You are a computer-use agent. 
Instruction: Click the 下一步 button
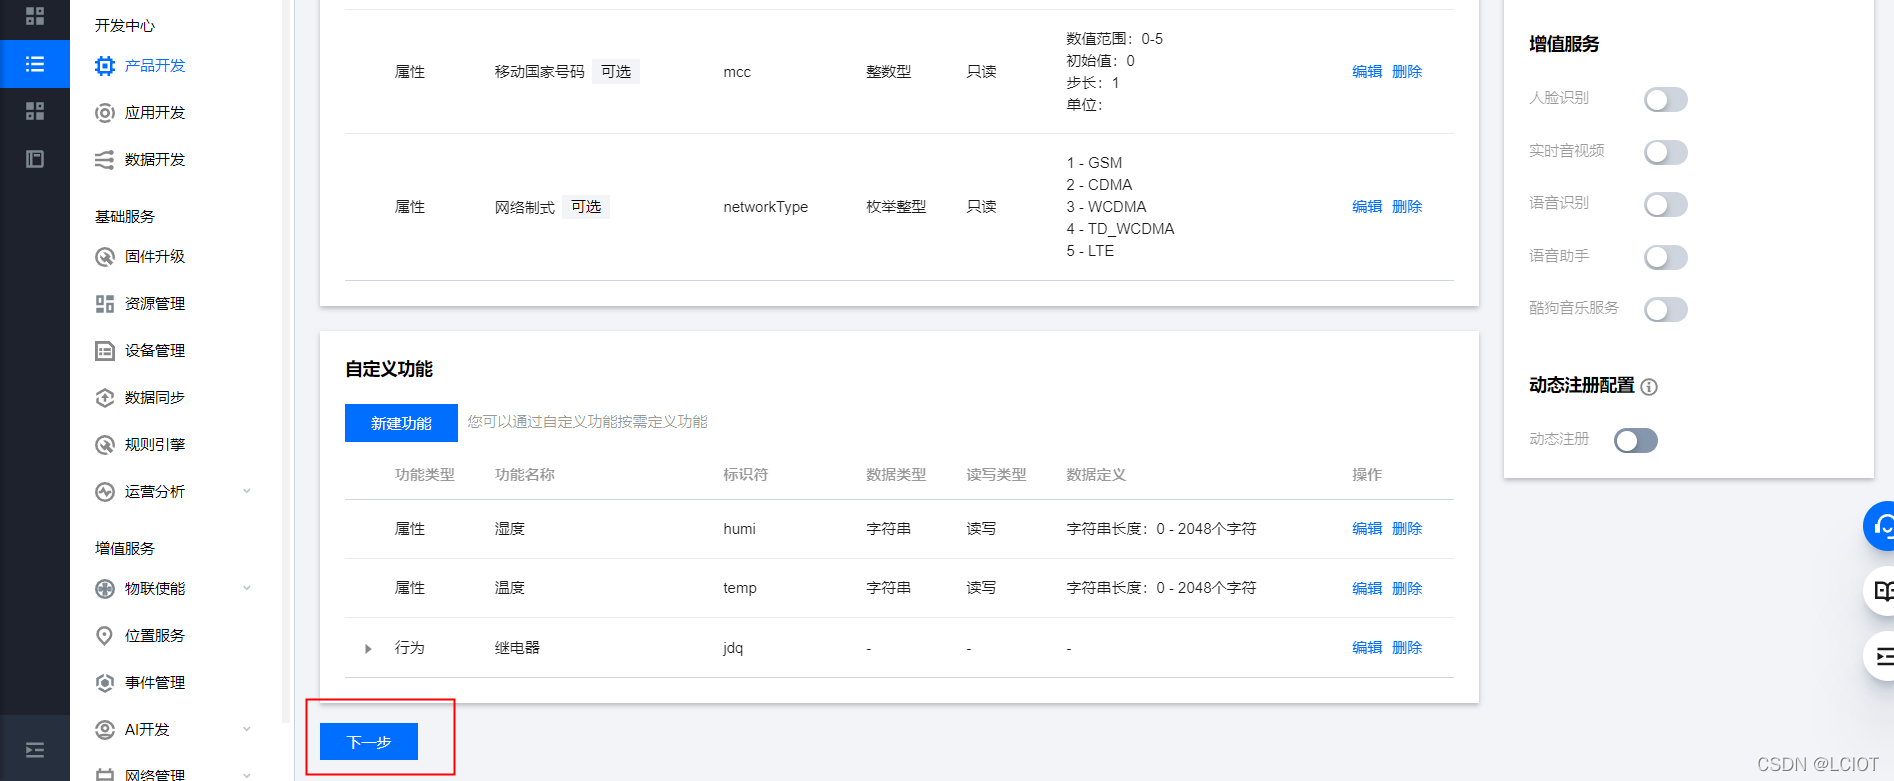click(369, 742)
